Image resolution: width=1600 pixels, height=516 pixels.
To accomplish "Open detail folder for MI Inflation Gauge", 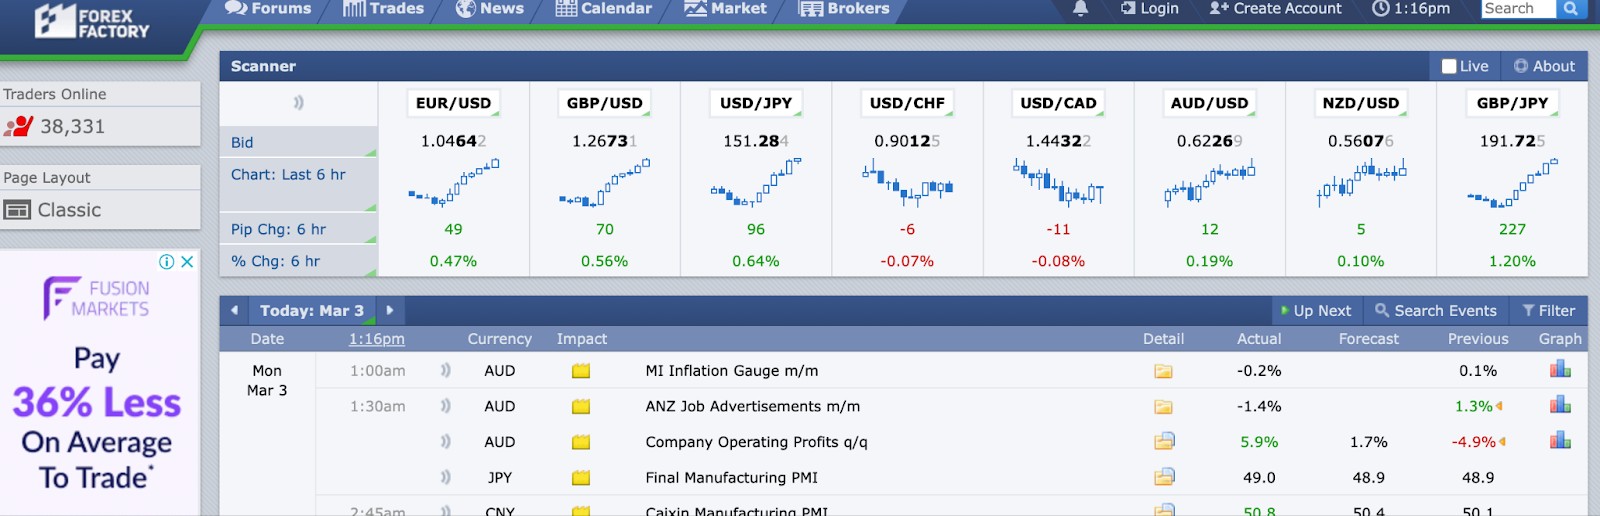I will (x=1163, y=371).
